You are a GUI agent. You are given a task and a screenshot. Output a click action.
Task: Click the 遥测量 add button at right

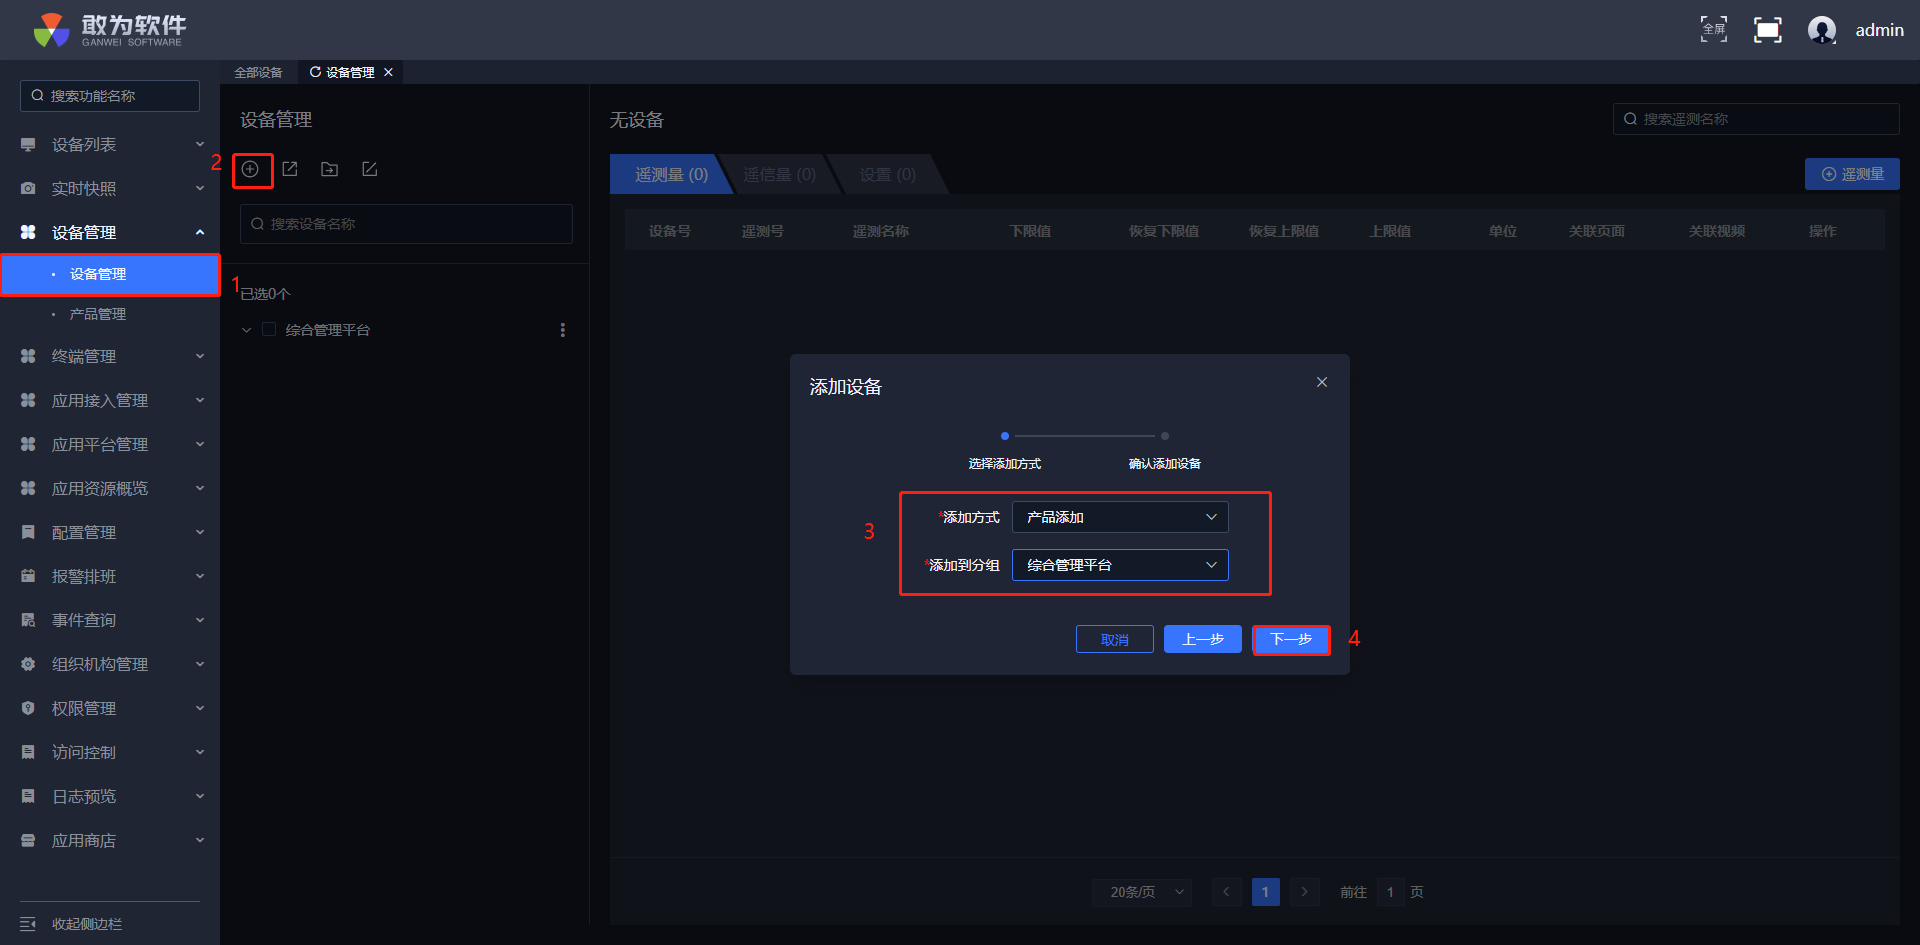[1852, 174]
